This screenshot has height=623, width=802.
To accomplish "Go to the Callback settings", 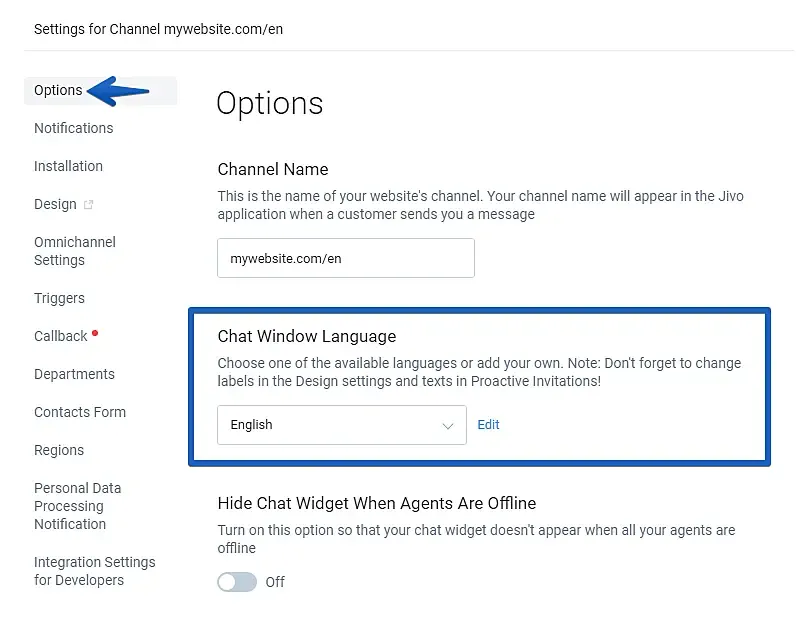I will [x=61, y=336].
